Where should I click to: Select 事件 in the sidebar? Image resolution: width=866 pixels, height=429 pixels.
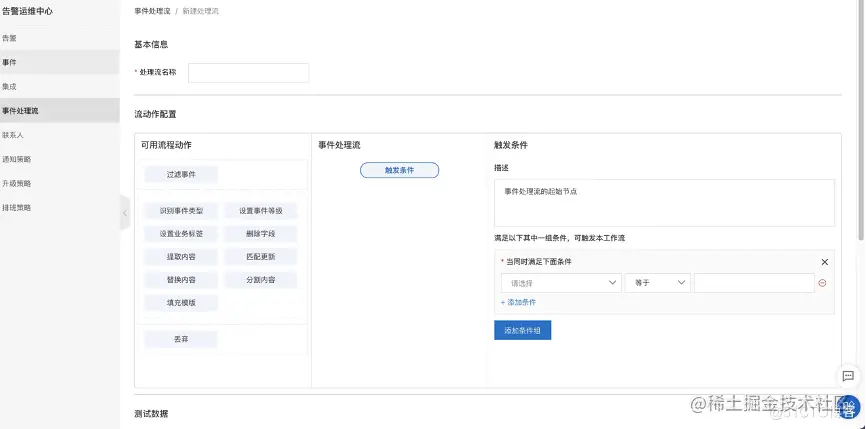(x=60, y=62)
